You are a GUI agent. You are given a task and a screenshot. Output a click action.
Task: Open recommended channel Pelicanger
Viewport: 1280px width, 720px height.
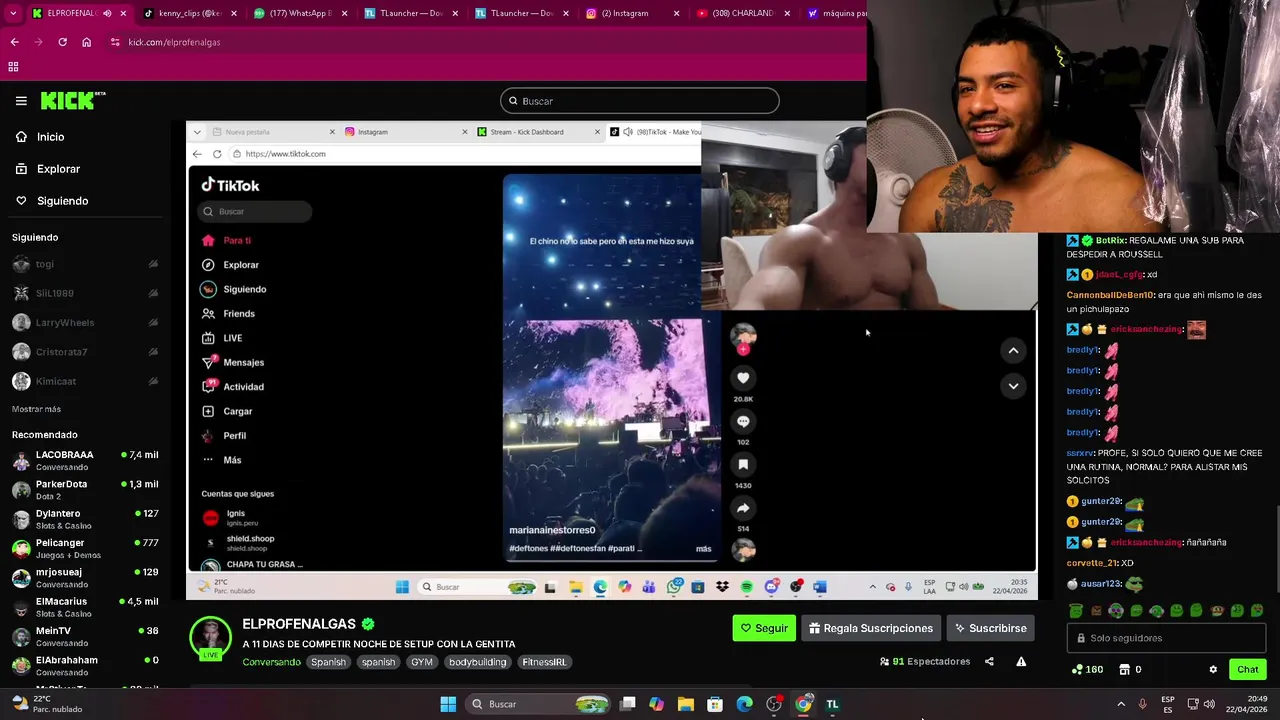coord(85,548)
